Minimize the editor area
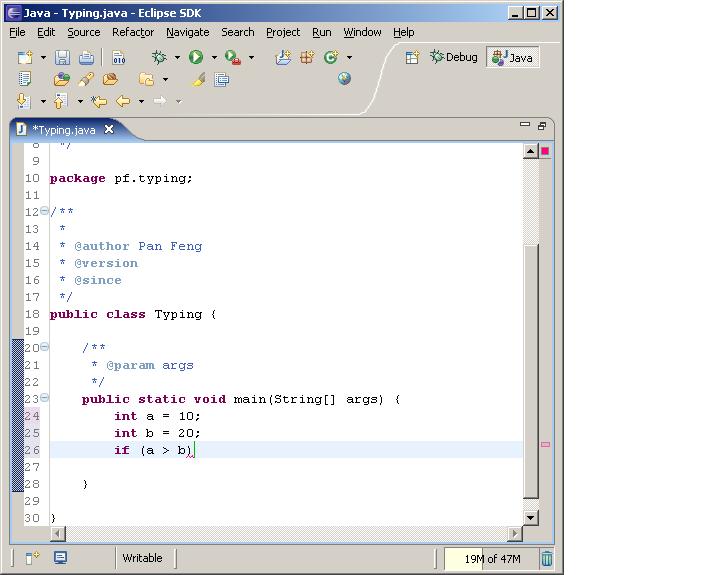Viewport: 711px width, 575px height. click(525, 124)
